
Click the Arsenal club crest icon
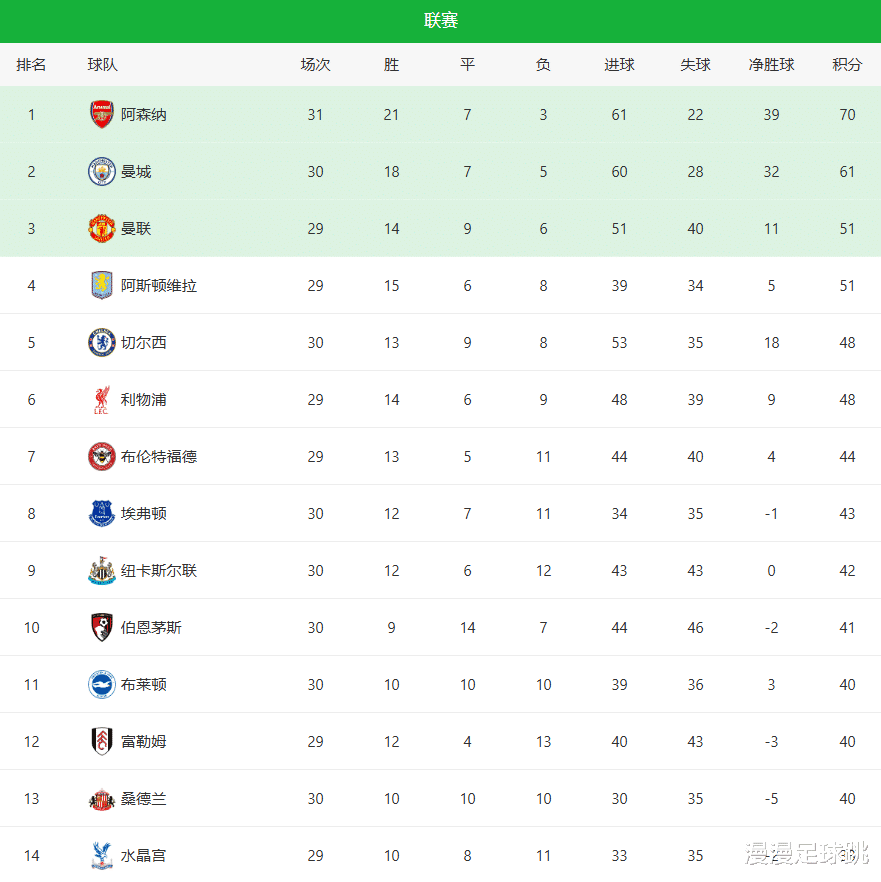tap(102, 114)
